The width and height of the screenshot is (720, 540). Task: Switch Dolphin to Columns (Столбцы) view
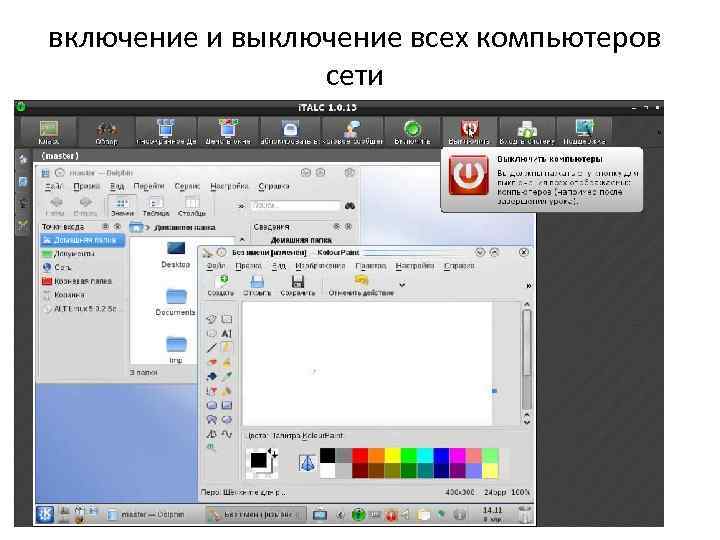(191, 206)
